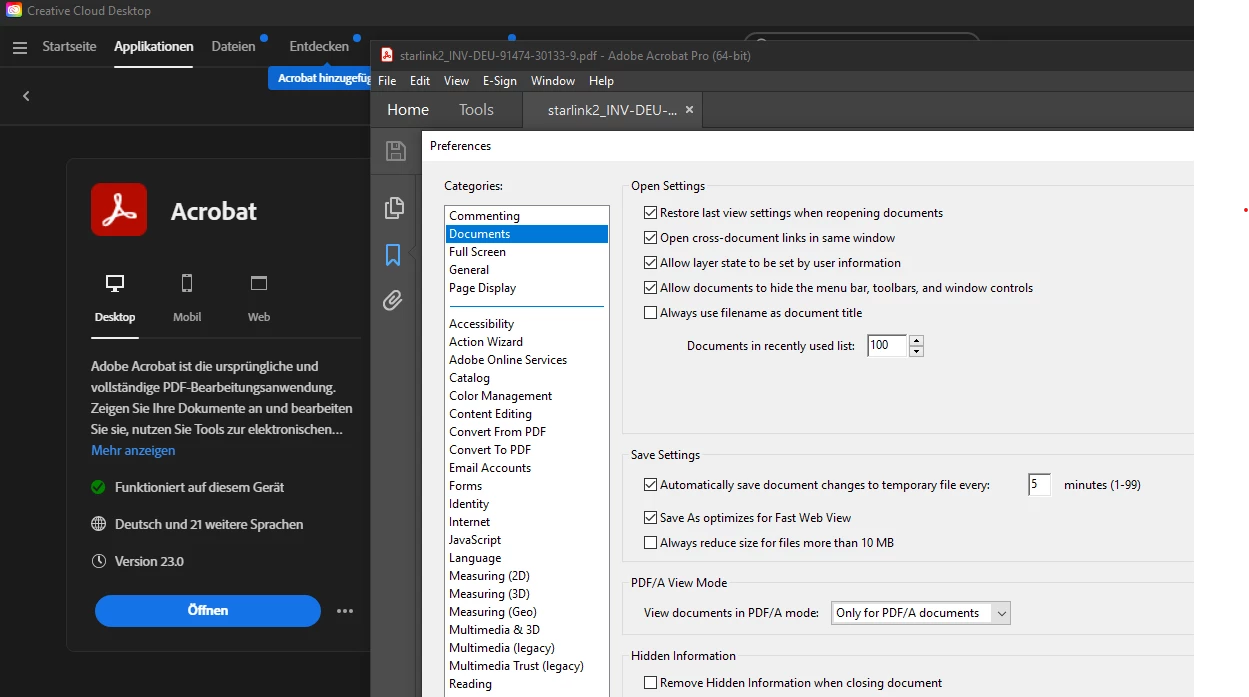The width and height of the screenshot is (1249, 697).
Task: Click the Acrobat red app logo
Action: point(119,210)
